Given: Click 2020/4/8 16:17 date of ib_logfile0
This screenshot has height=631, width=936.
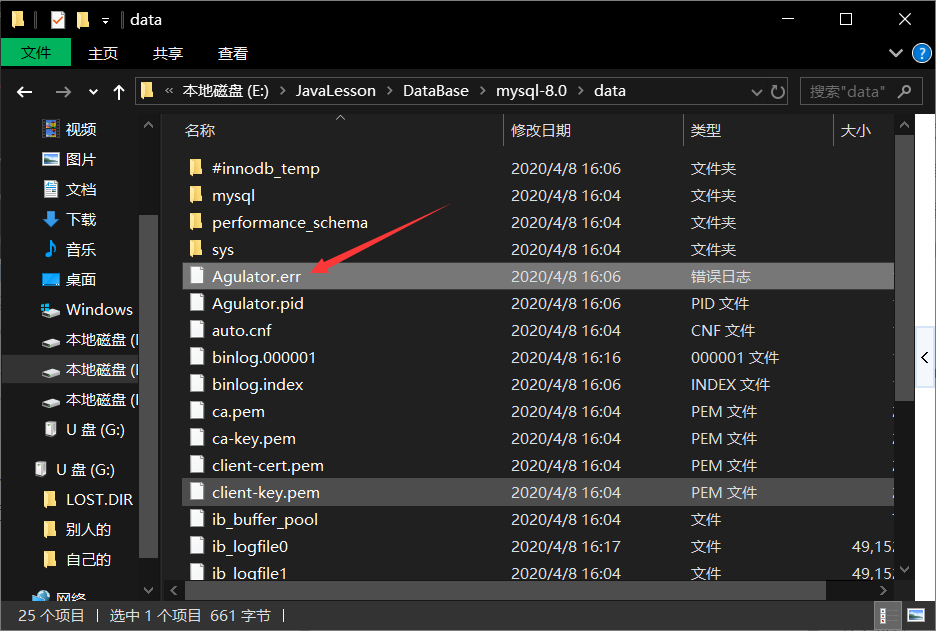Looking at the screenshot, I should 566,546.
